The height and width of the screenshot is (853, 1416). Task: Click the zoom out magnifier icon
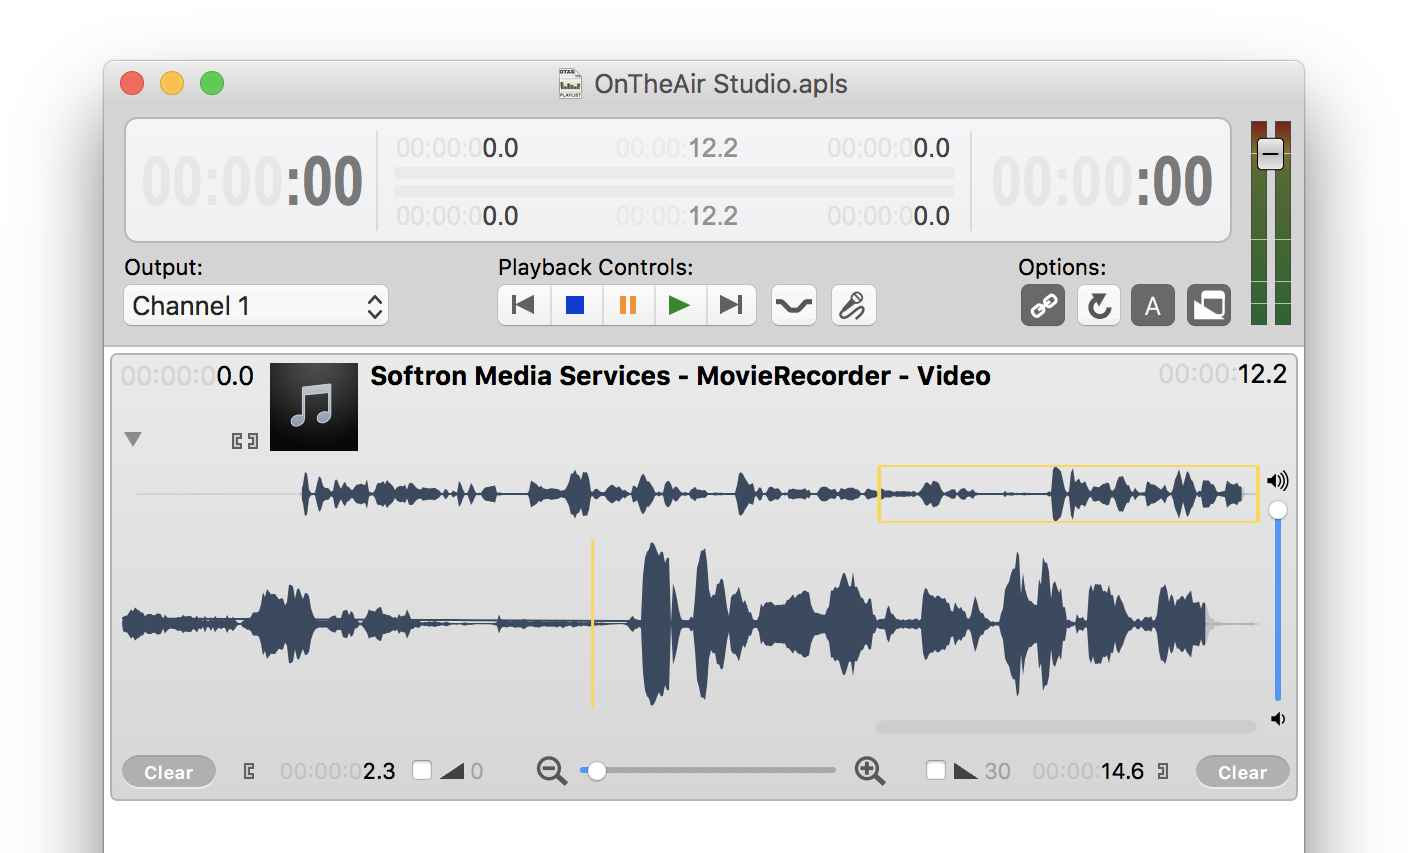tap(552, 771)
